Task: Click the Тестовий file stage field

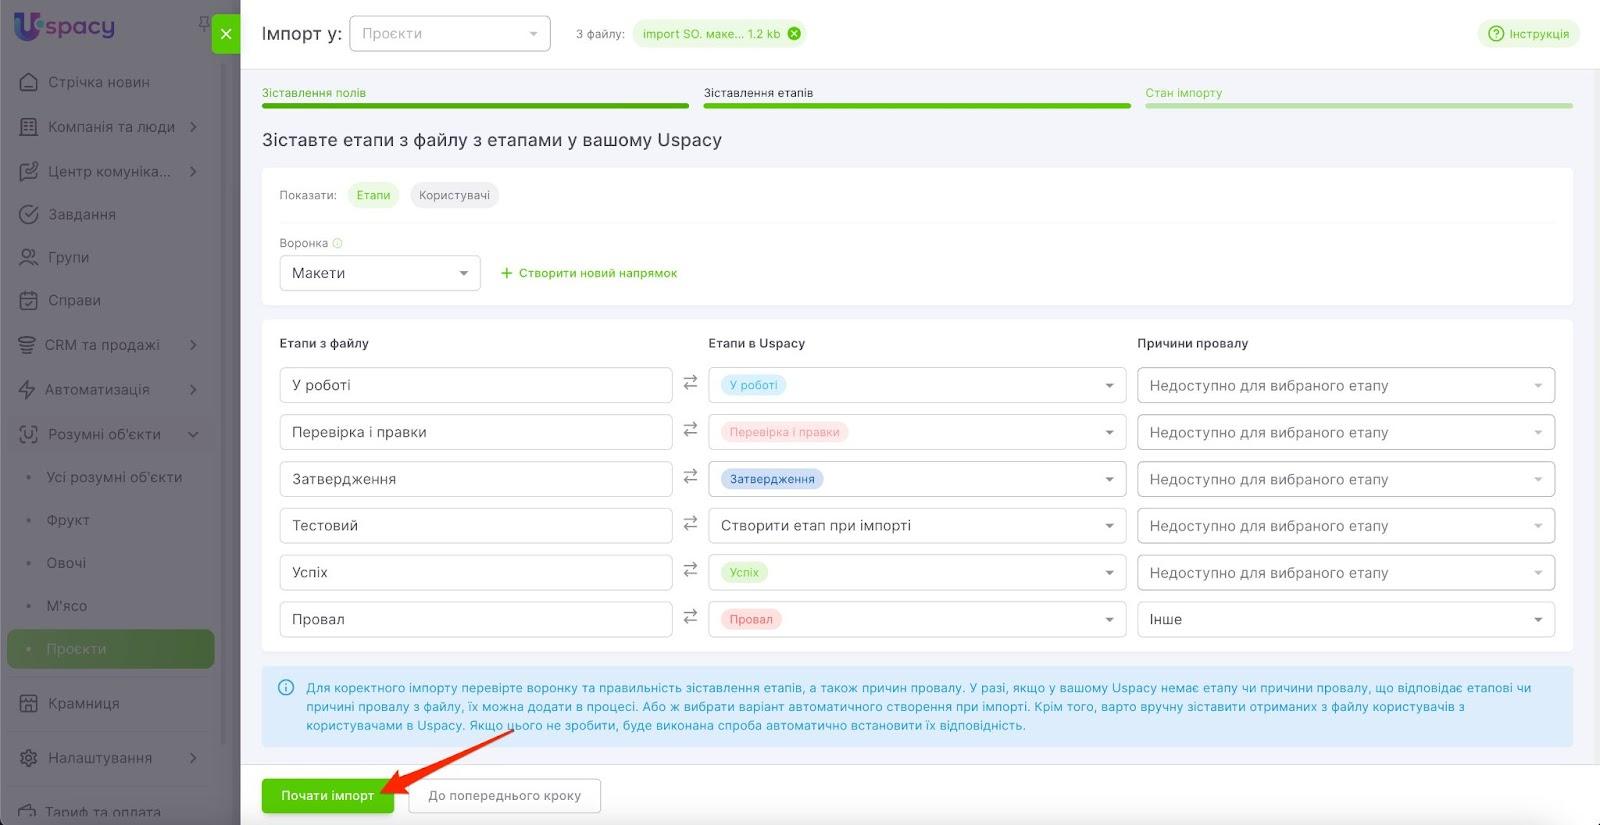Action: click(x=476, y=525)
